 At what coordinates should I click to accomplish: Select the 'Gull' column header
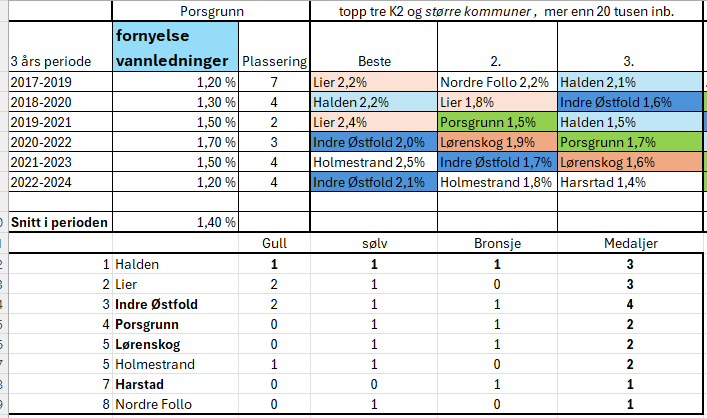tap(274, 243)
